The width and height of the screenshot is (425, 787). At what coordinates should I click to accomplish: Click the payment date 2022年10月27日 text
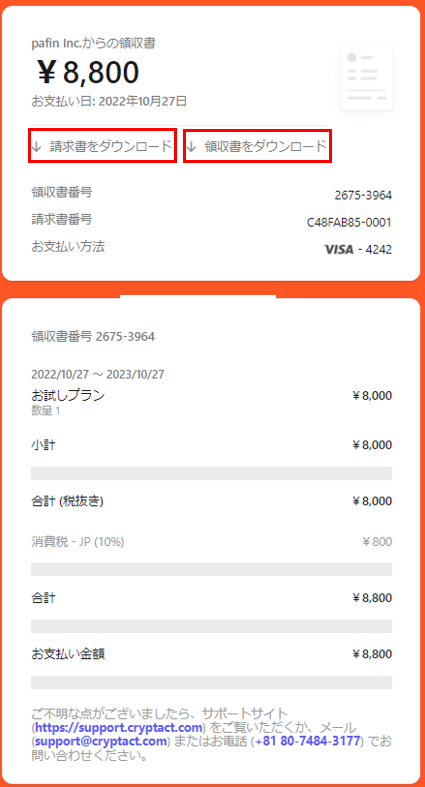[x=143, y=101]
